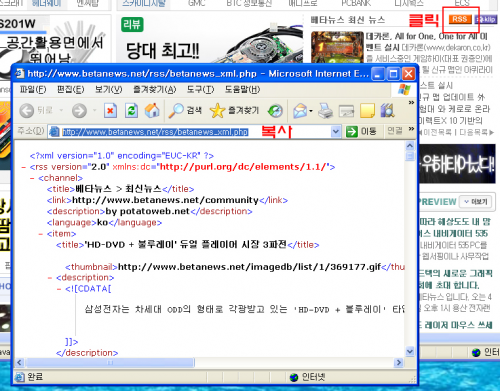
Task: Open History with the green clock icon
Action: [x=275, y=111]
